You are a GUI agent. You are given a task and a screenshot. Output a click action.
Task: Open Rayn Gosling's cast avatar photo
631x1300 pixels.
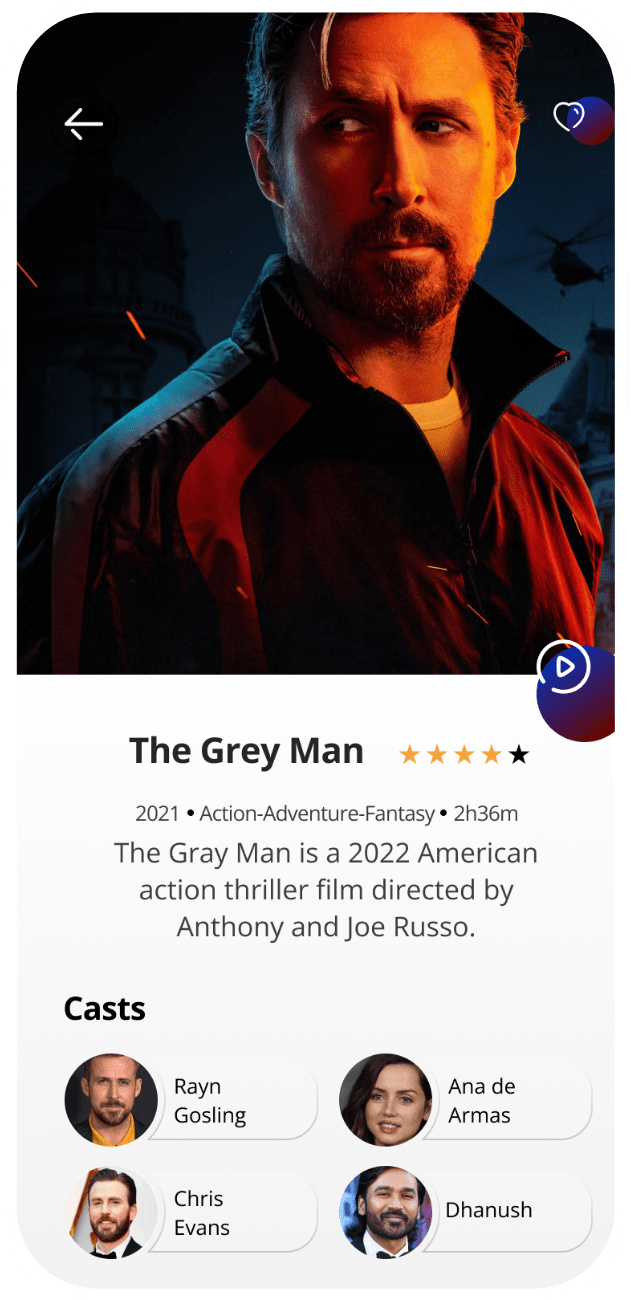tap(111, 1100)
